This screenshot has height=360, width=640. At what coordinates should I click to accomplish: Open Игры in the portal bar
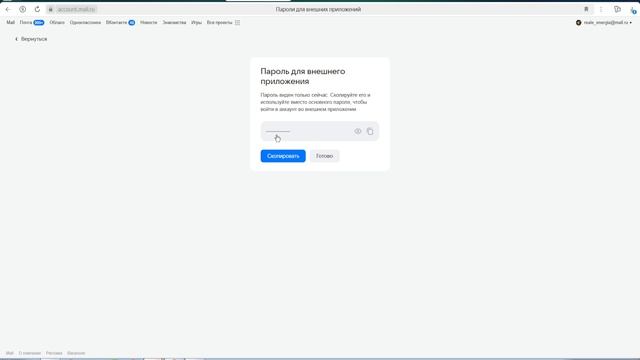pos(196,22)
